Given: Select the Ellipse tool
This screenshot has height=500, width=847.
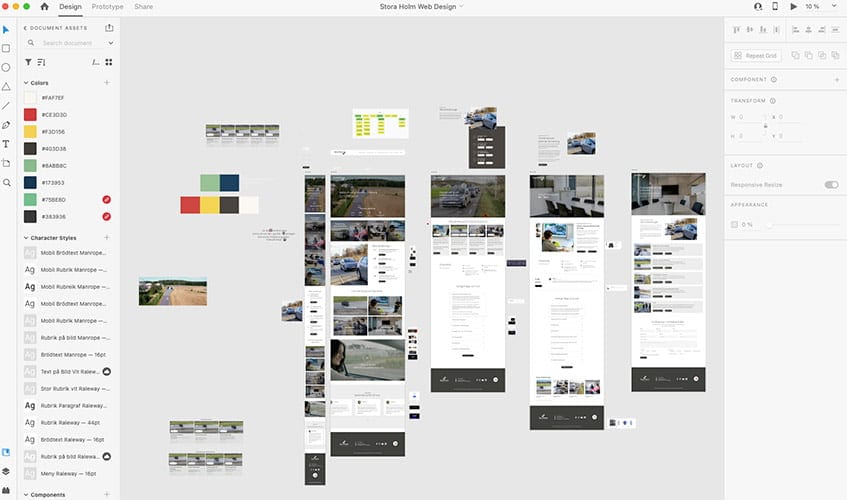Looking at the screenshot, I should pos(6,67).
